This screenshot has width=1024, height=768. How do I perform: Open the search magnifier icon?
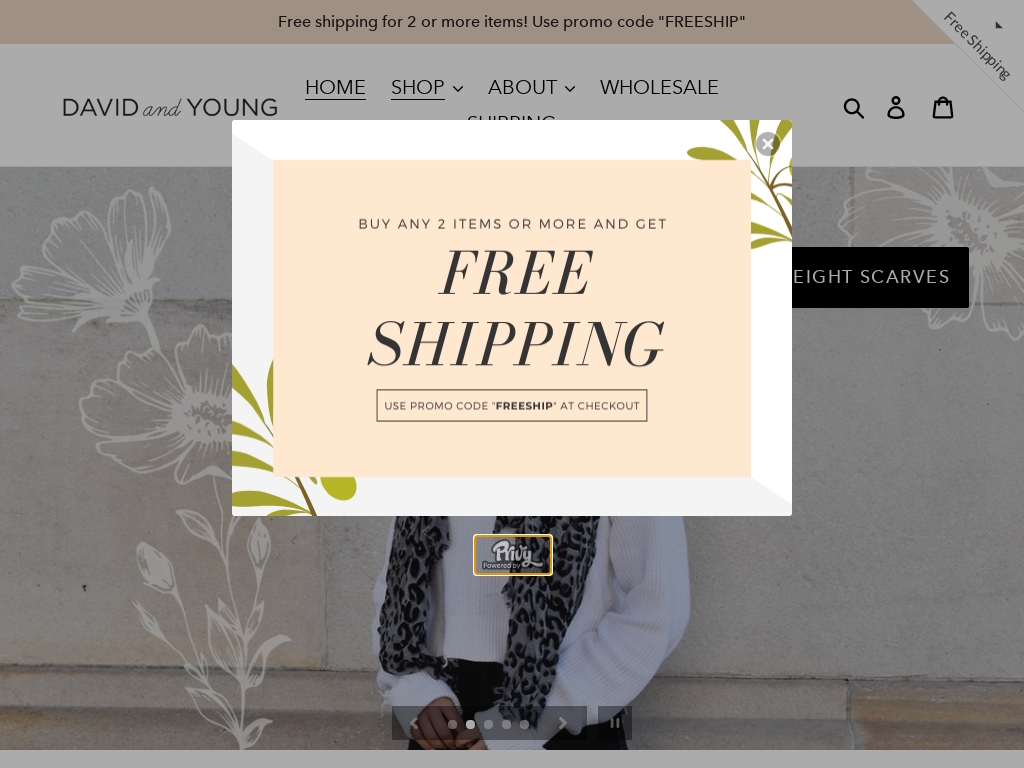click(854, 108)
